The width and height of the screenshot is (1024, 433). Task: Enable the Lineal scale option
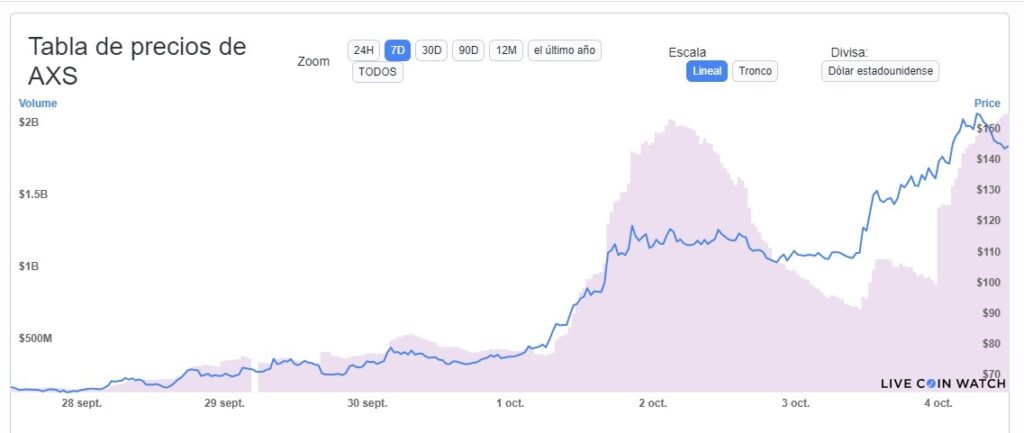click(707, 71)
